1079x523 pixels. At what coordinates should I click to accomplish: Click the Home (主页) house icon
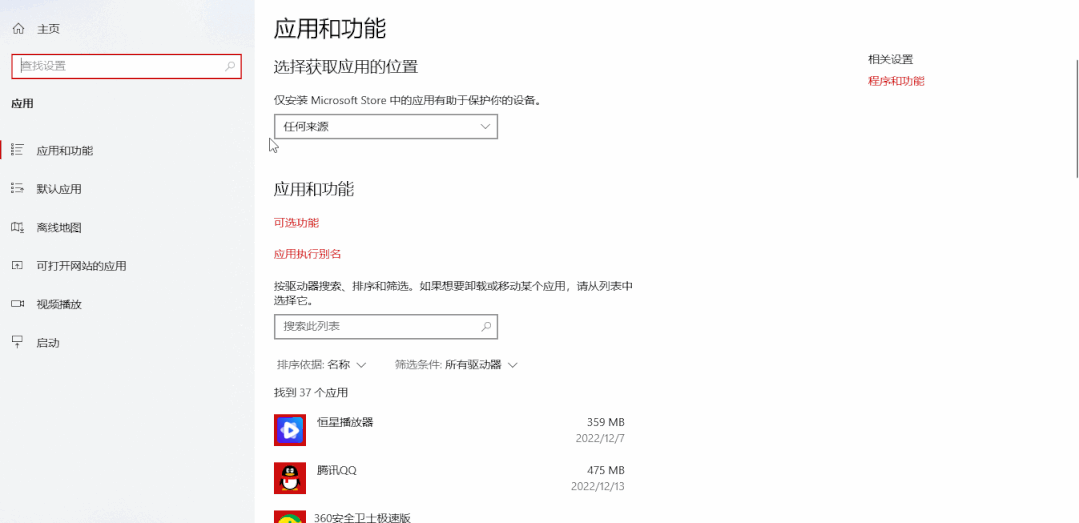pyautogui.click(x=19, y=28)
